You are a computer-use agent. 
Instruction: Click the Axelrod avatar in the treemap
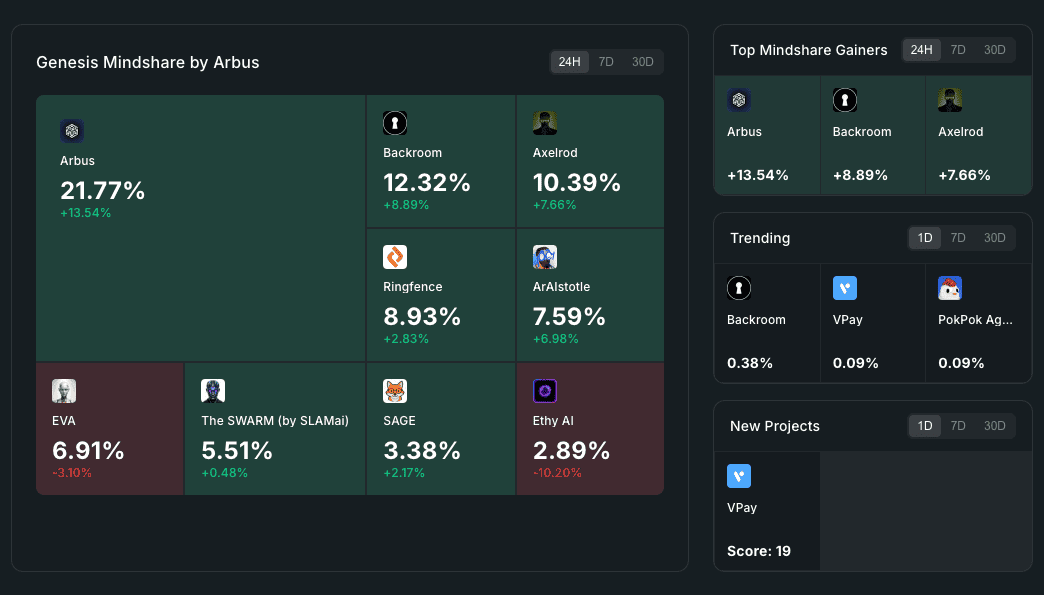tap(545, 123)
